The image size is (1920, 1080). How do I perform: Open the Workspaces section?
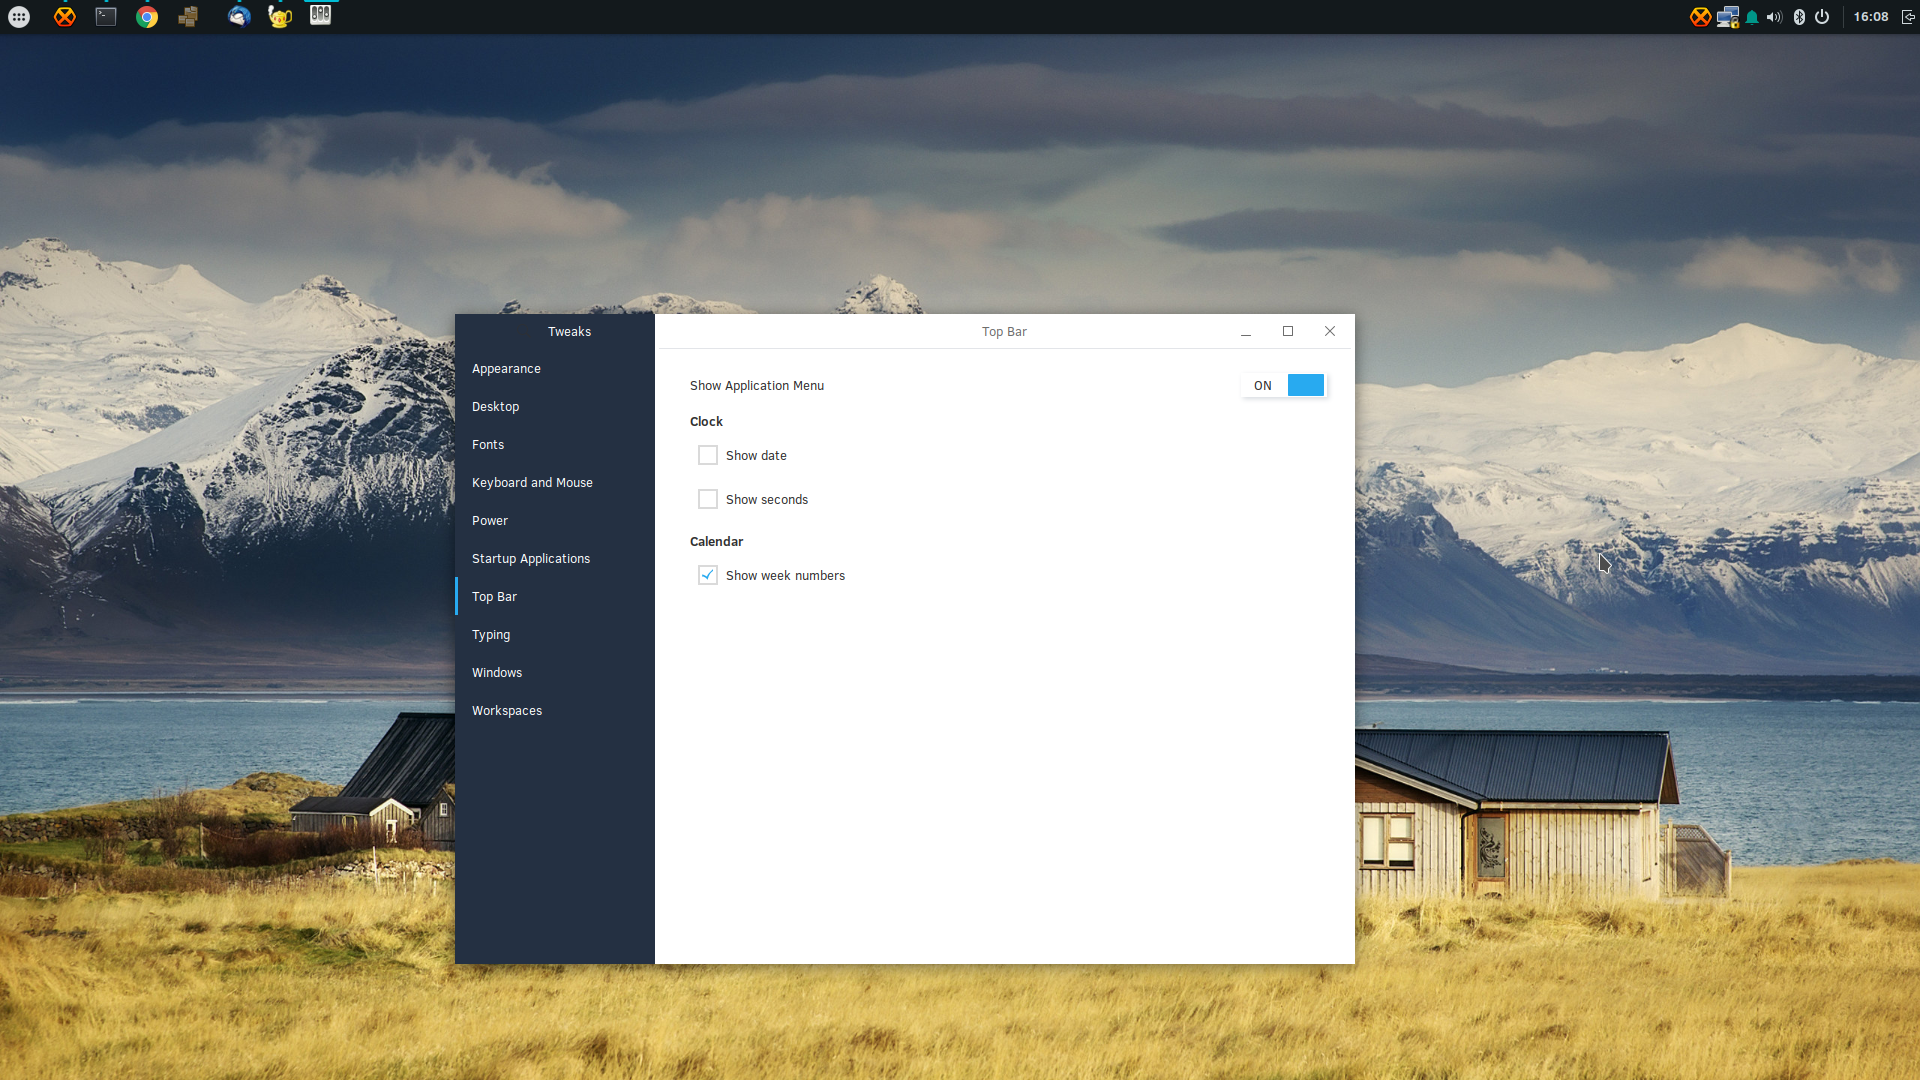click(555, 711)
